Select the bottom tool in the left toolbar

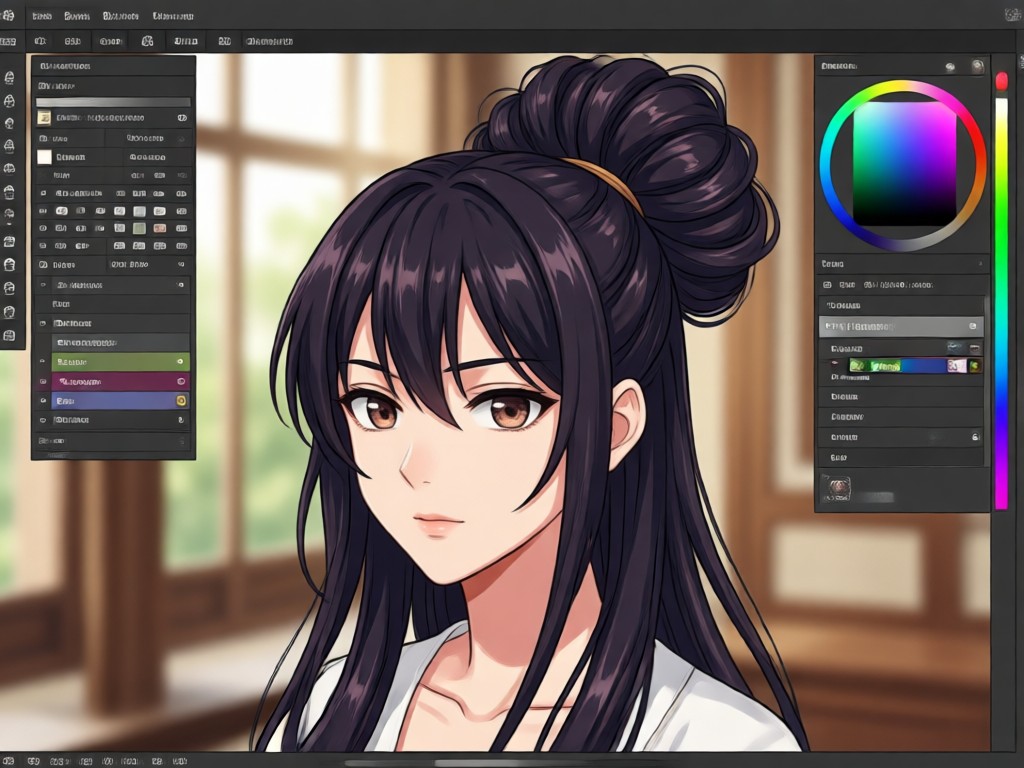click(9, 335)
